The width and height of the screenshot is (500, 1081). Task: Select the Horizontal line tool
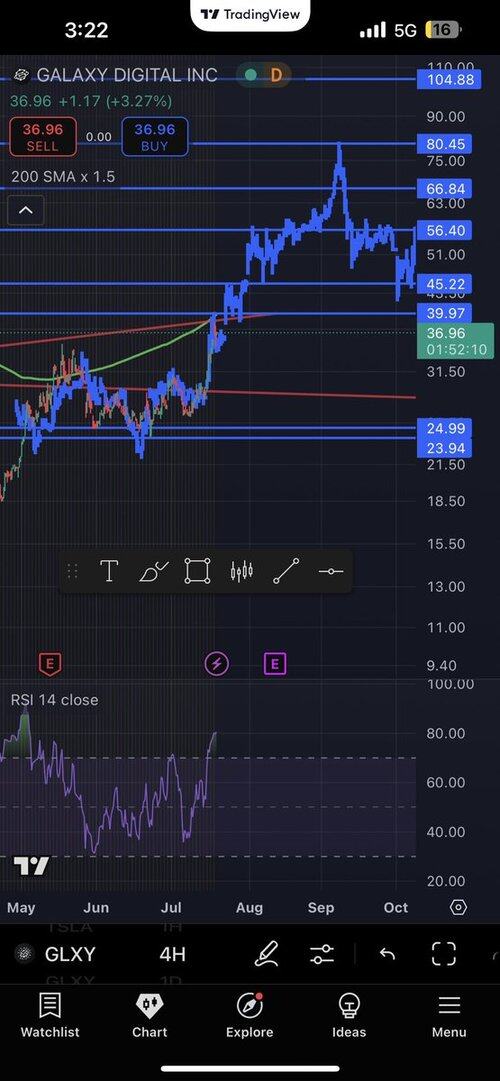[331, 572]
